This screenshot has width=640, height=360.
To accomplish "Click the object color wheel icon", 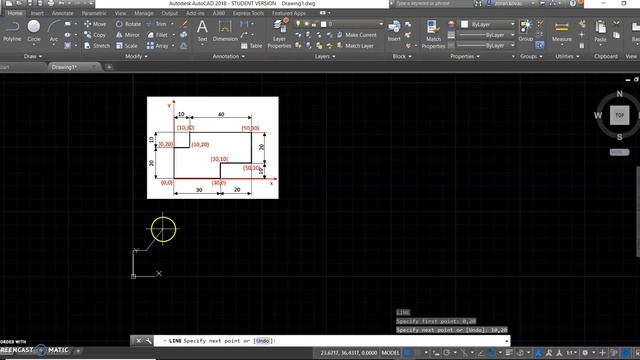I will [x=451, y=24].
